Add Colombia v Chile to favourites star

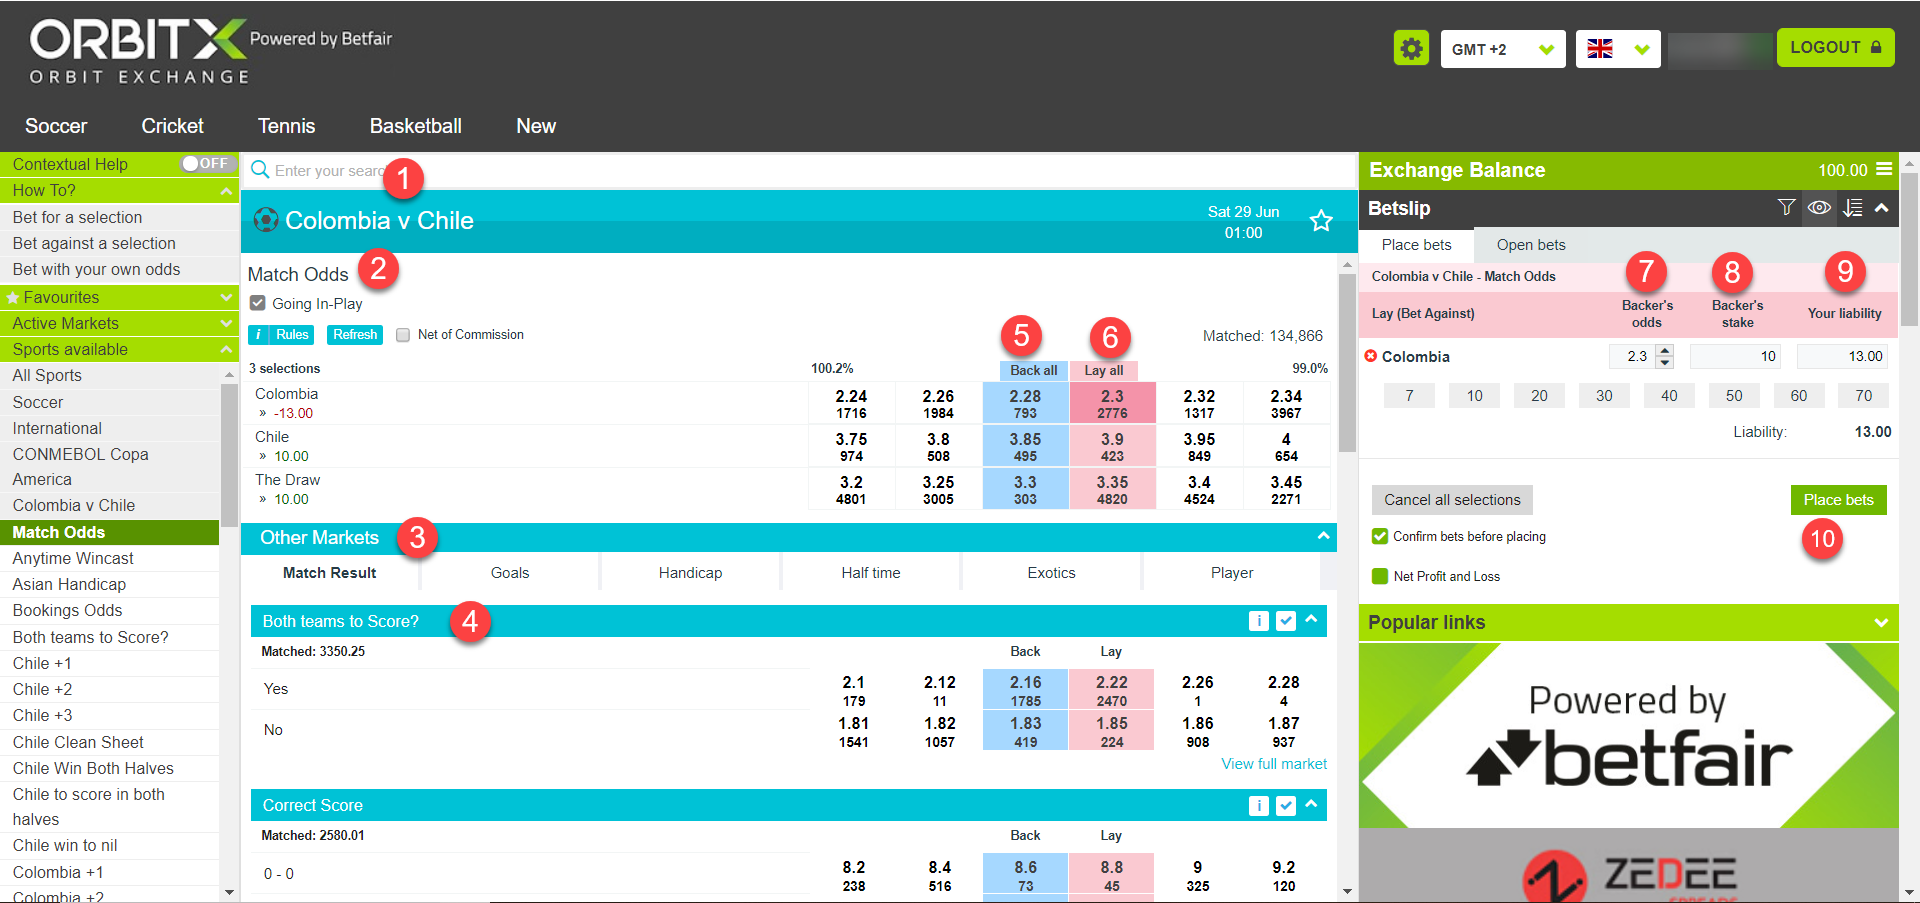(x=1321, y=221)
